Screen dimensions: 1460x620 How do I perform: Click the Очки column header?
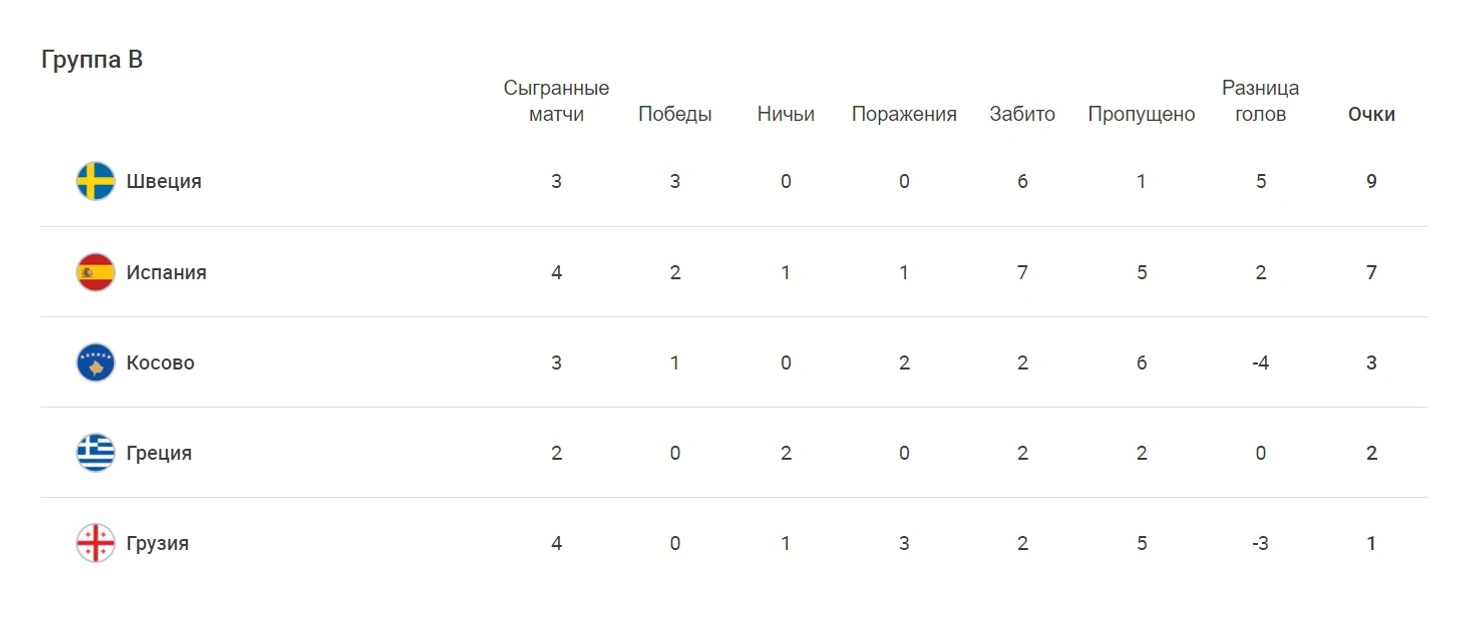[1371, 114]
